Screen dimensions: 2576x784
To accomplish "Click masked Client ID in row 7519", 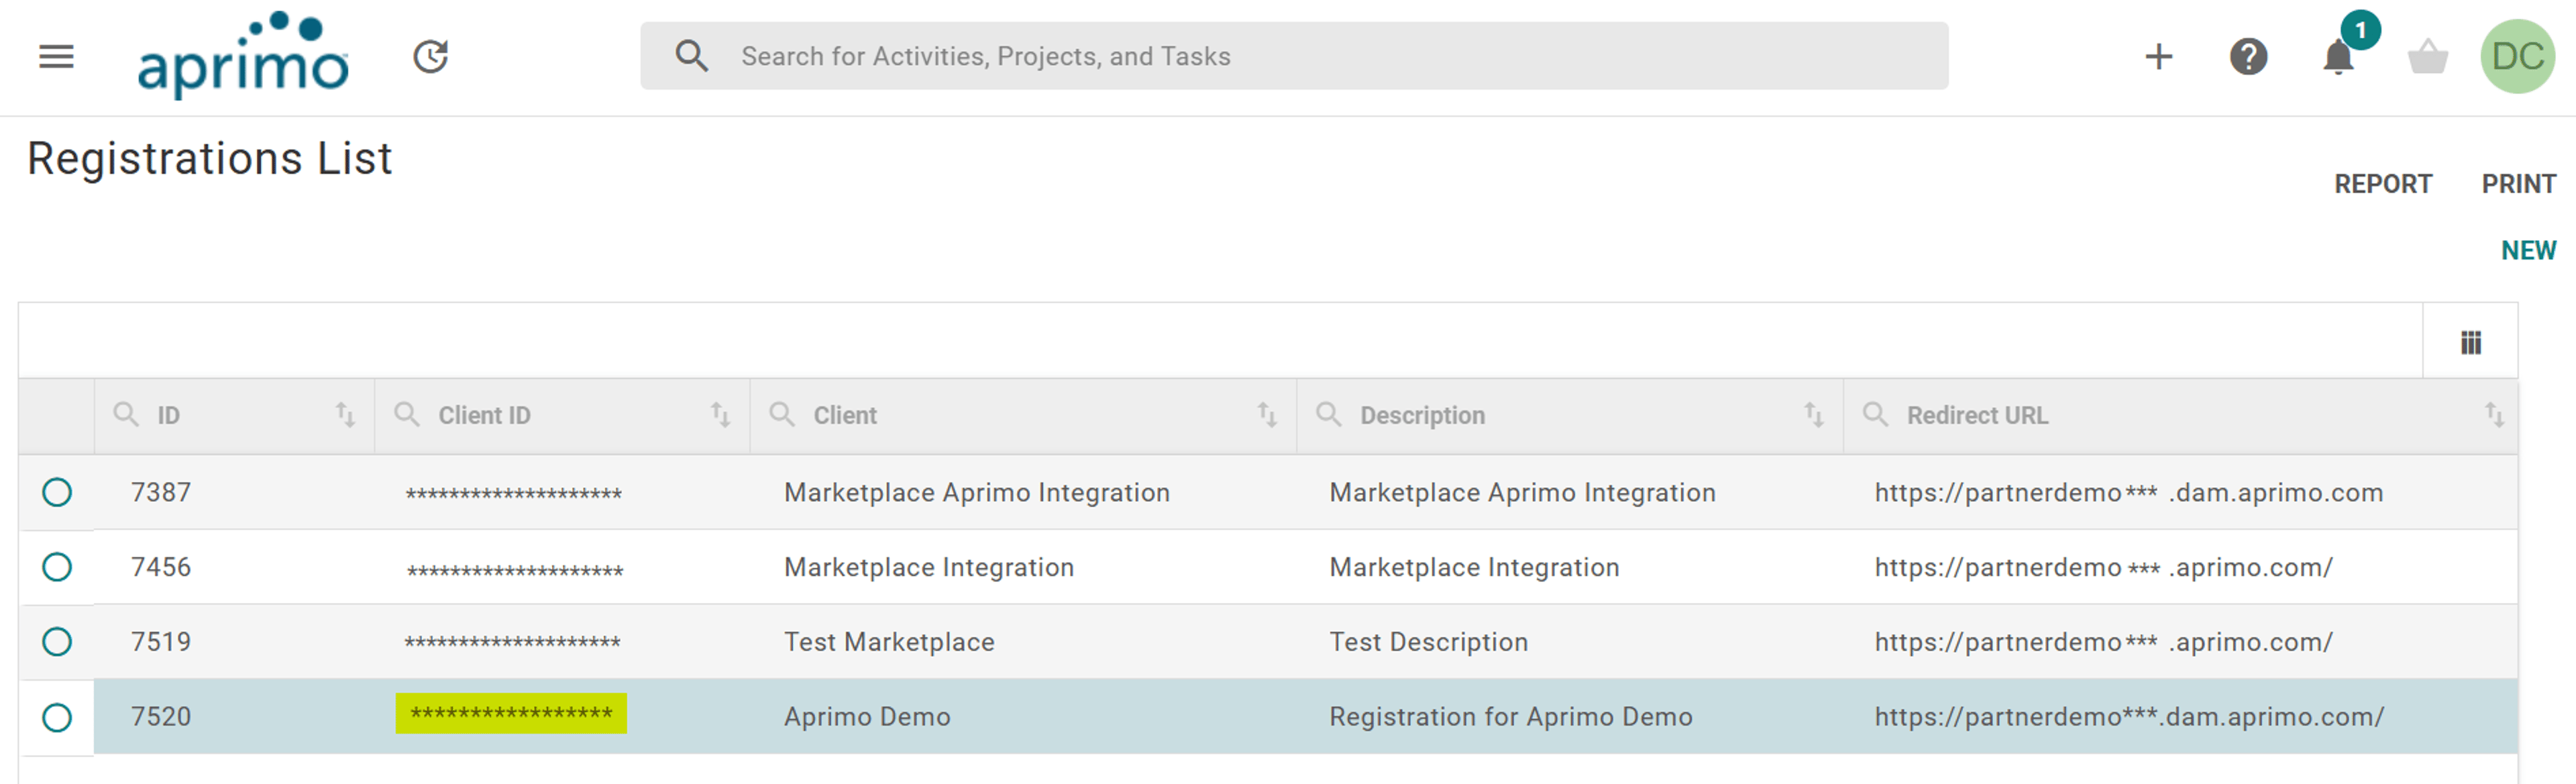I will pos(513,642).
